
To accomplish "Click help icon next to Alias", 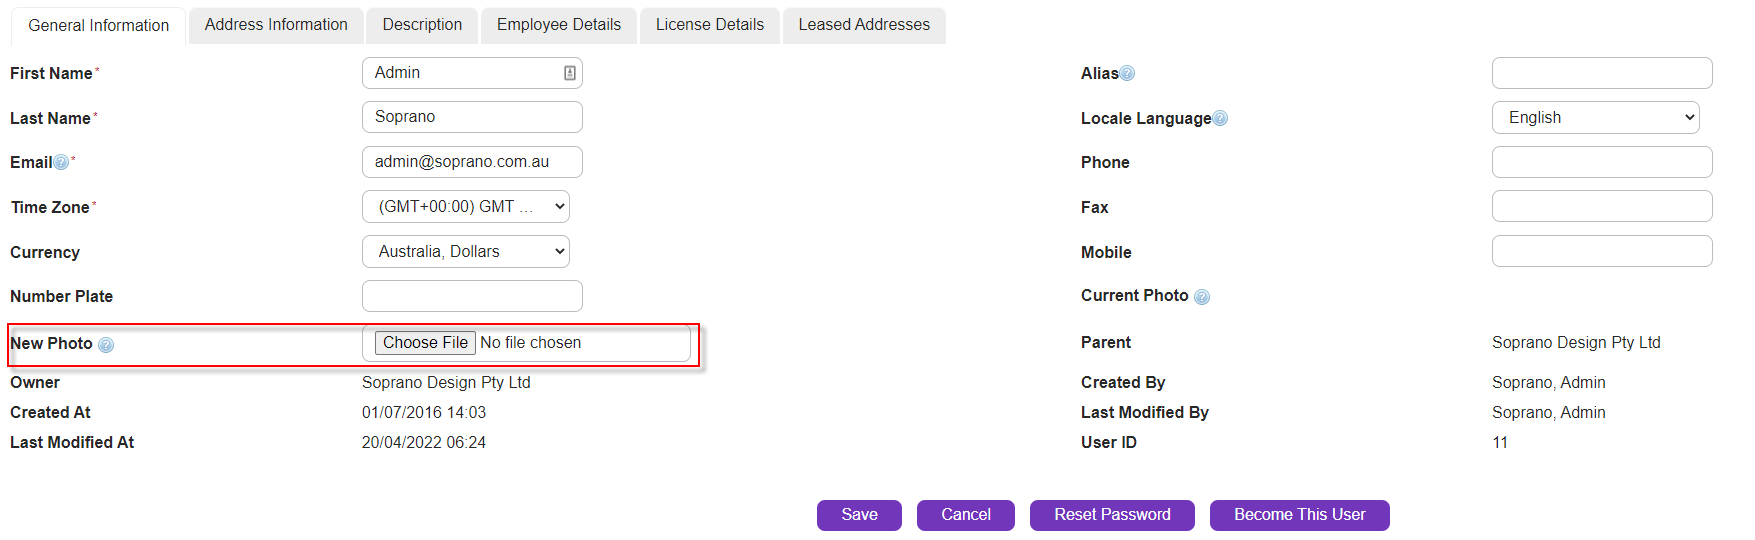I will coord(1127,73).
